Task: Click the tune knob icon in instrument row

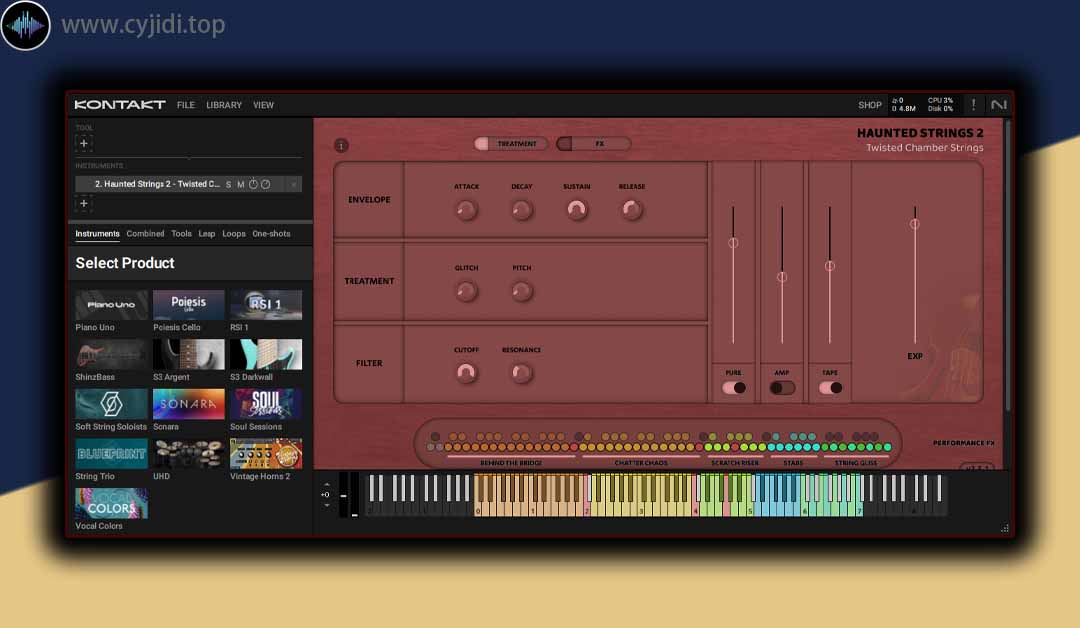Action: coord(253,184)
